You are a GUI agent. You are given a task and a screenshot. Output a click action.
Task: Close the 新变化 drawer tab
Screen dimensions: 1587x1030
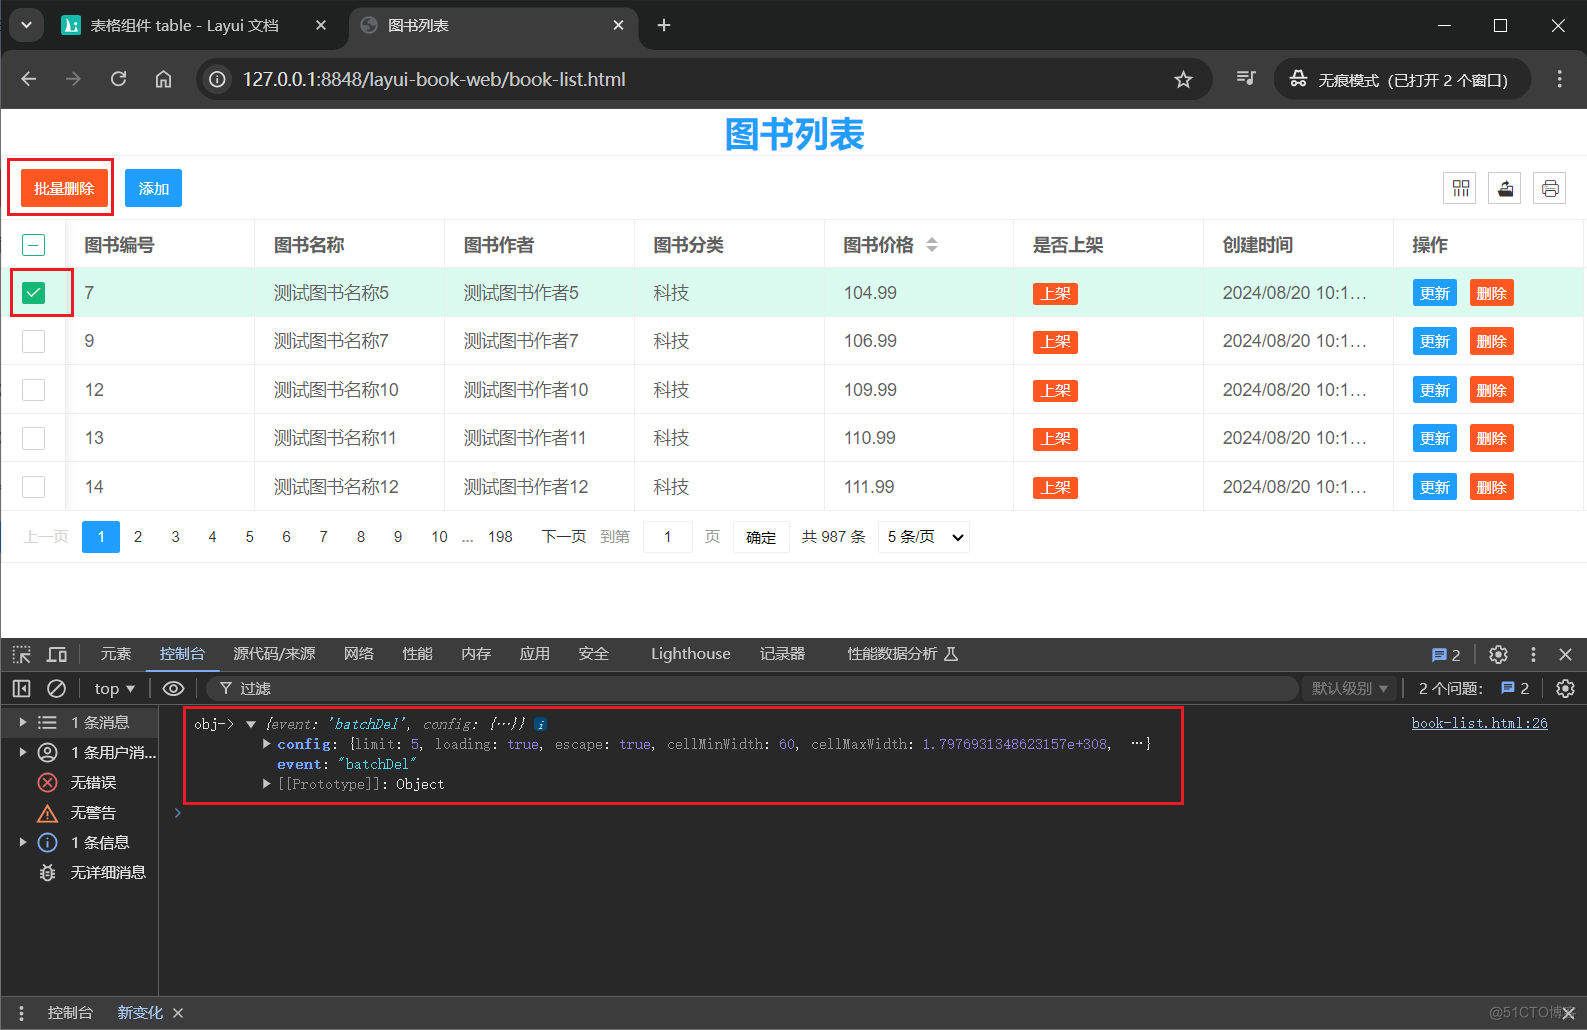point(178,1013)
